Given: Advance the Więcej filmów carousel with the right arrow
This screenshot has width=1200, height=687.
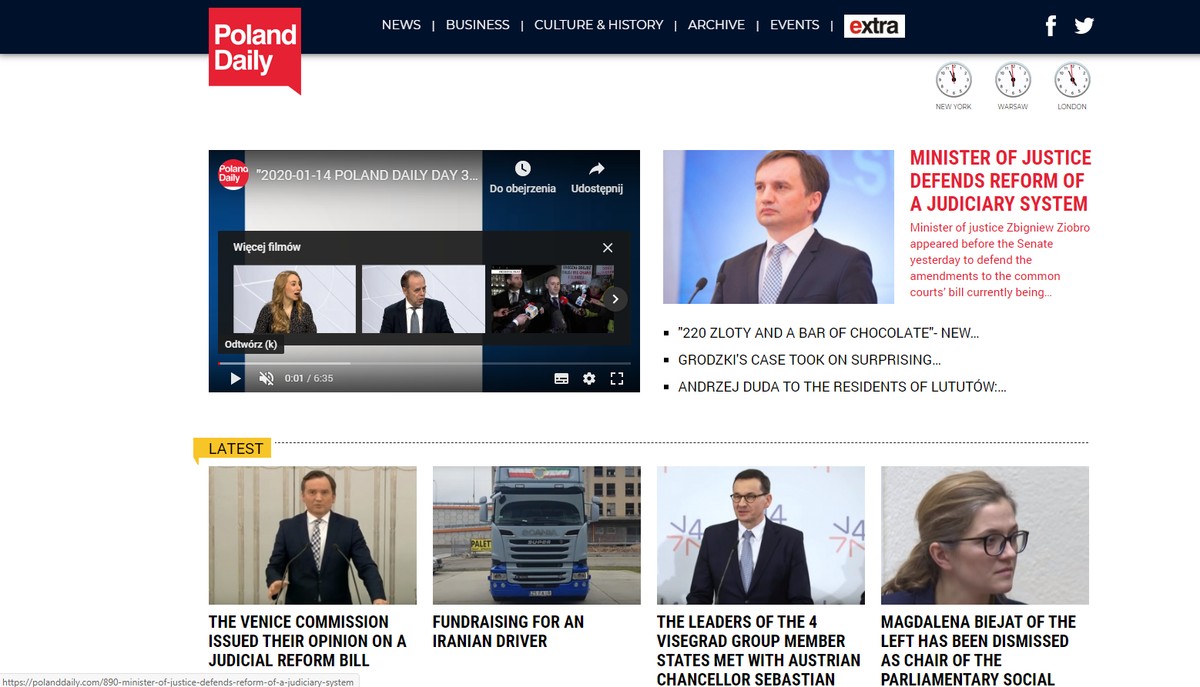Looking at the screenshot, I should (x=615, y=298).
